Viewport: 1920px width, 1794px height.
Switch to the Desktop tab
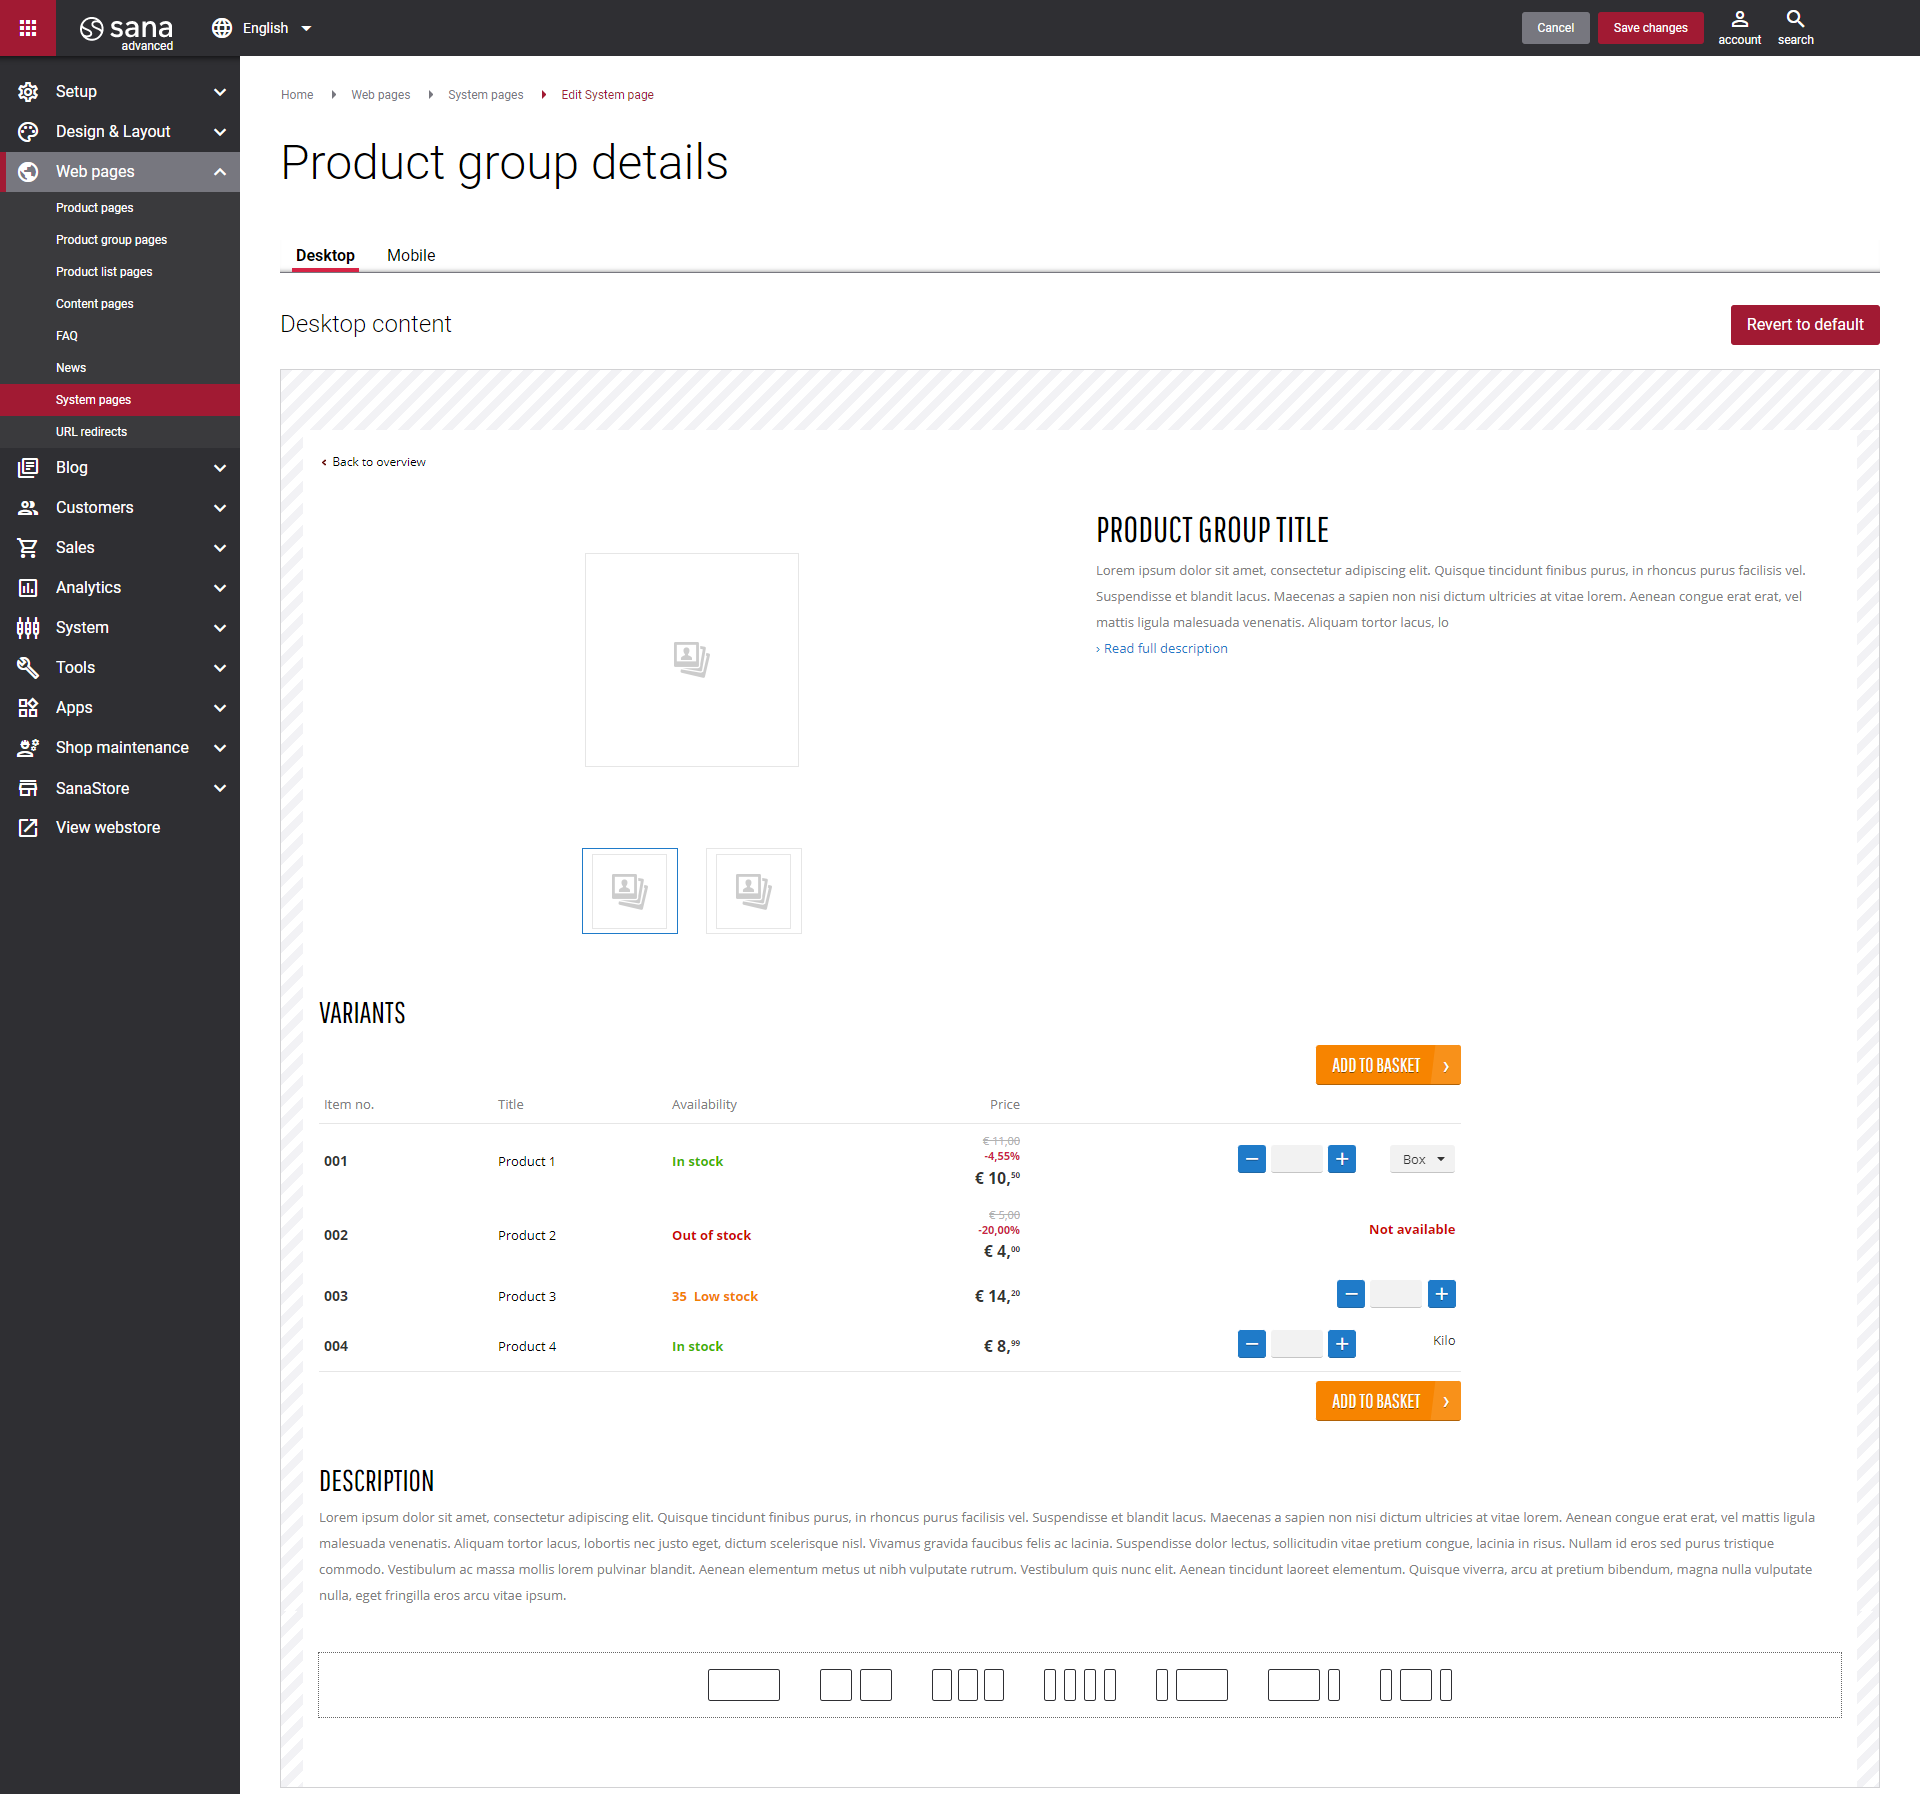pyautogui.click(x=325, y=255)
